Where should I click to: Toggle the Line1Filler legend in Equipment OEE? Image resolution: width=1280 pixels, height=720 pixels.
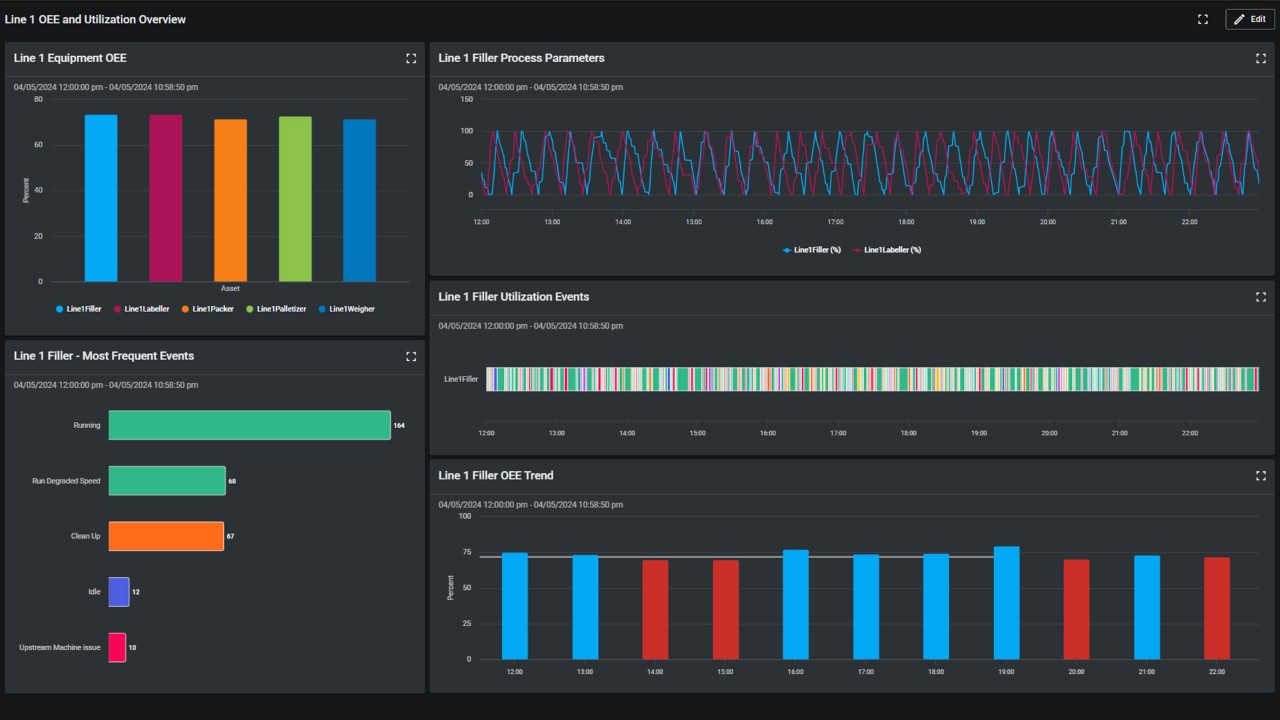pos(79,309)
